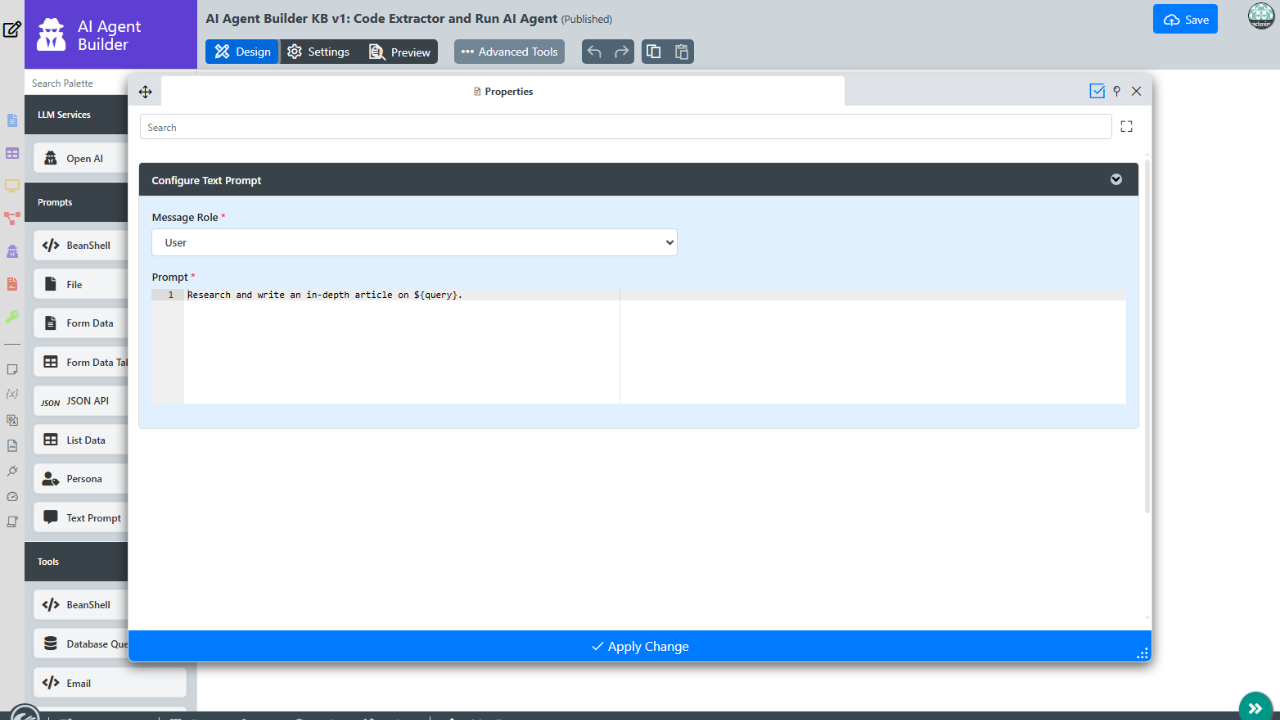
Task: Open the quick edit pencil icon
Action: pos(12,29)
